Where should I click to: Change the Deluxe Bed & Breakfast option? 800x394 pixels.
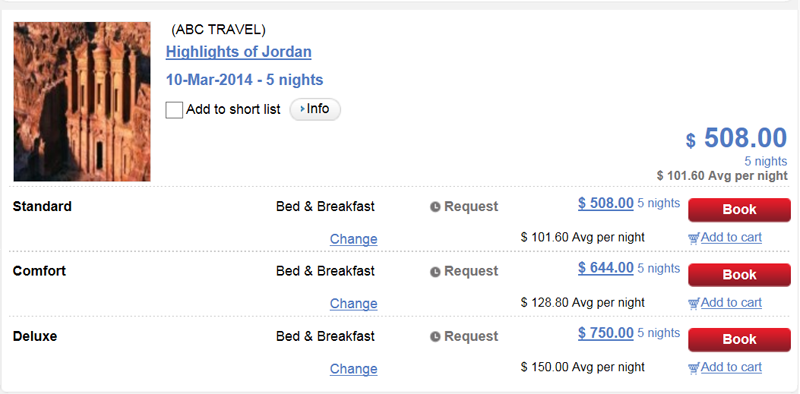(354, 368)
